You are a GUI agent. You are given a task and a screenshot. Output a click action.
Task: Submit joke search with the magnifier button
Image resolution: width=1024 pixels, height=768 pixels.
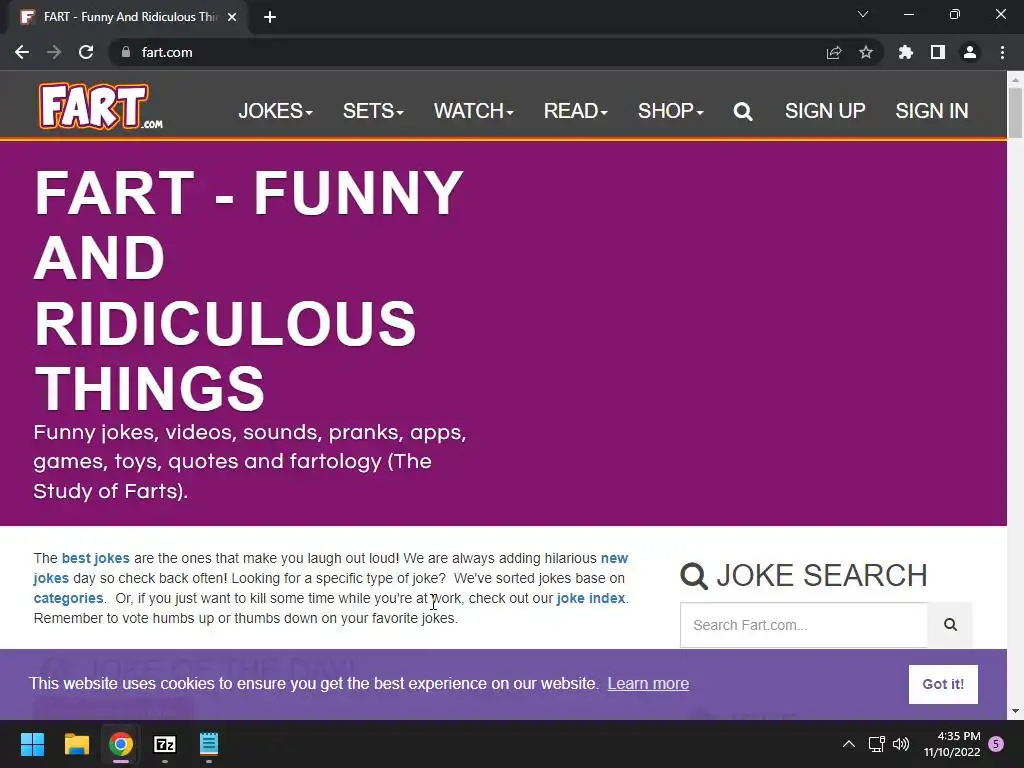tap(950, 625)
